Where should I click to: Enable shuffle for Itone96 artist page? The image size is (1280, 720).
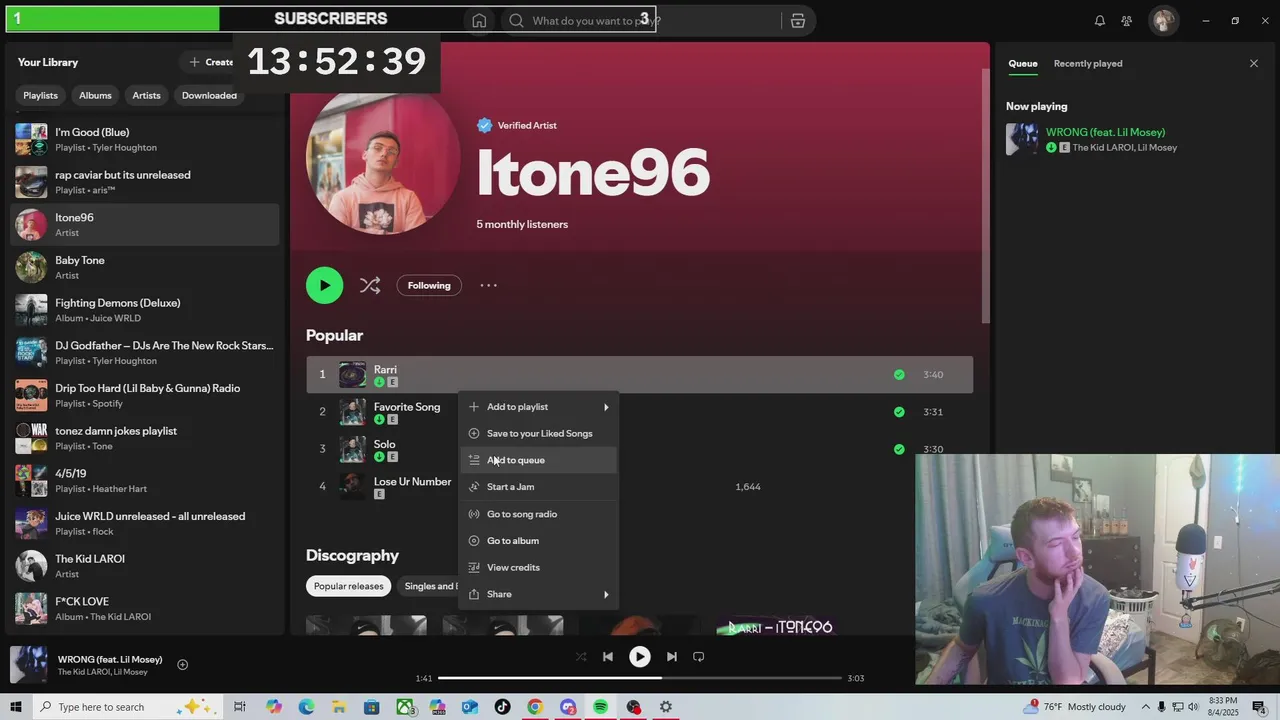[370, 285]
